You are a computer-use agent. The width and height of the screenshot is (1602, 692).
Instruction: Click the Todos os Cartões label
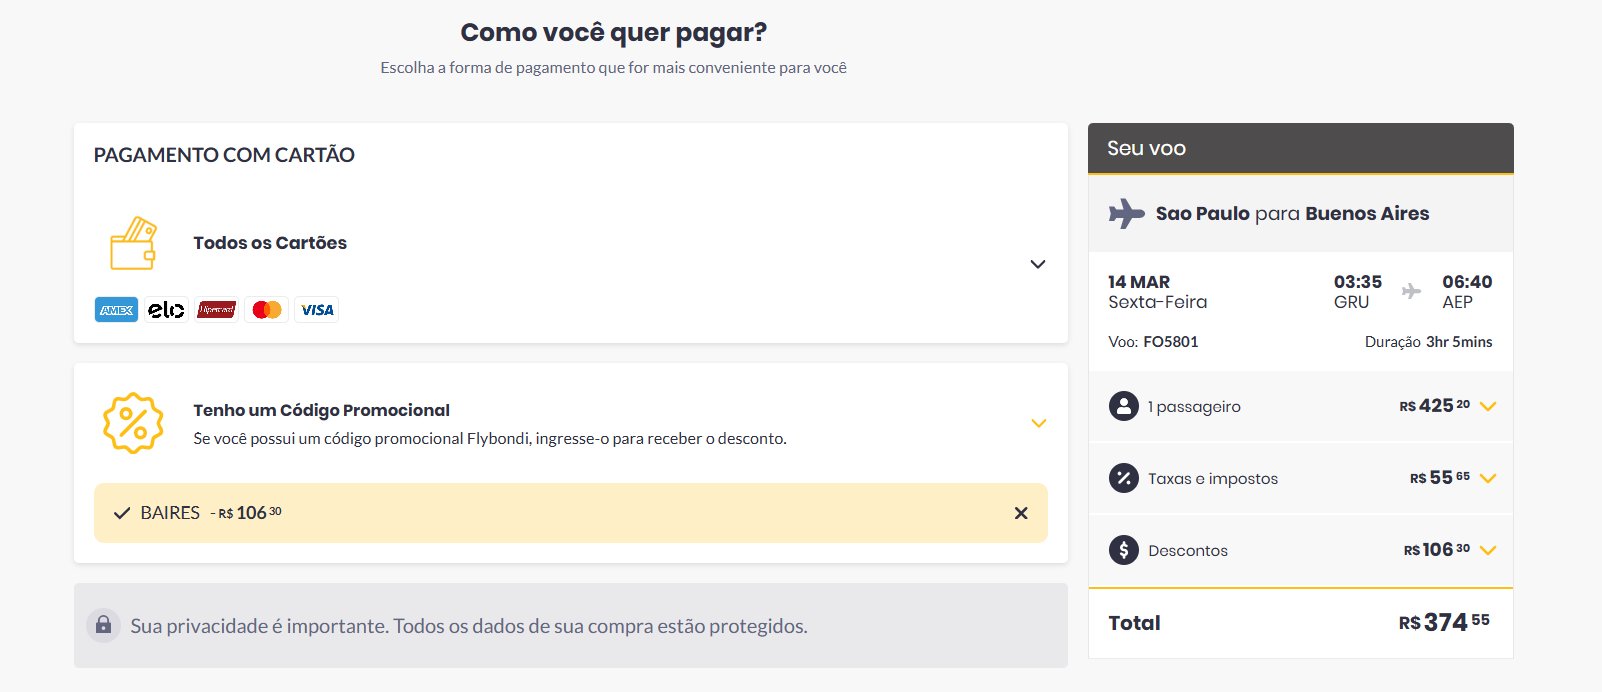[270, 243]
